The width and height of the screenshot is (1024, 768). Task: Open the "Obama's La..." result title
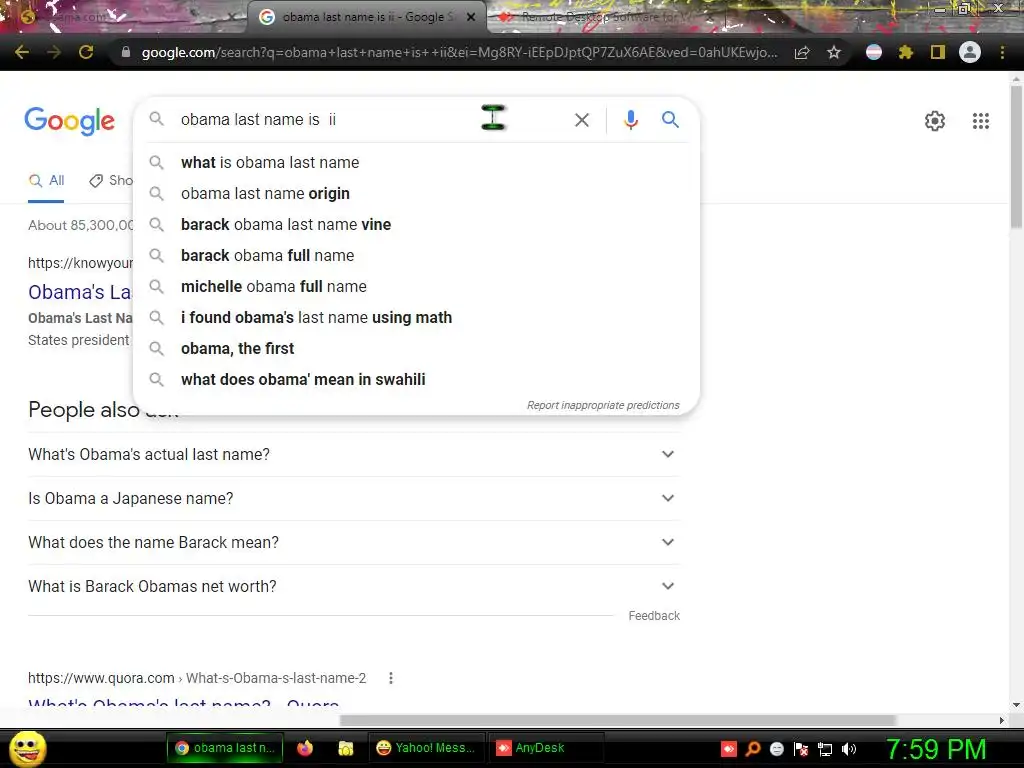click(80, 292)
